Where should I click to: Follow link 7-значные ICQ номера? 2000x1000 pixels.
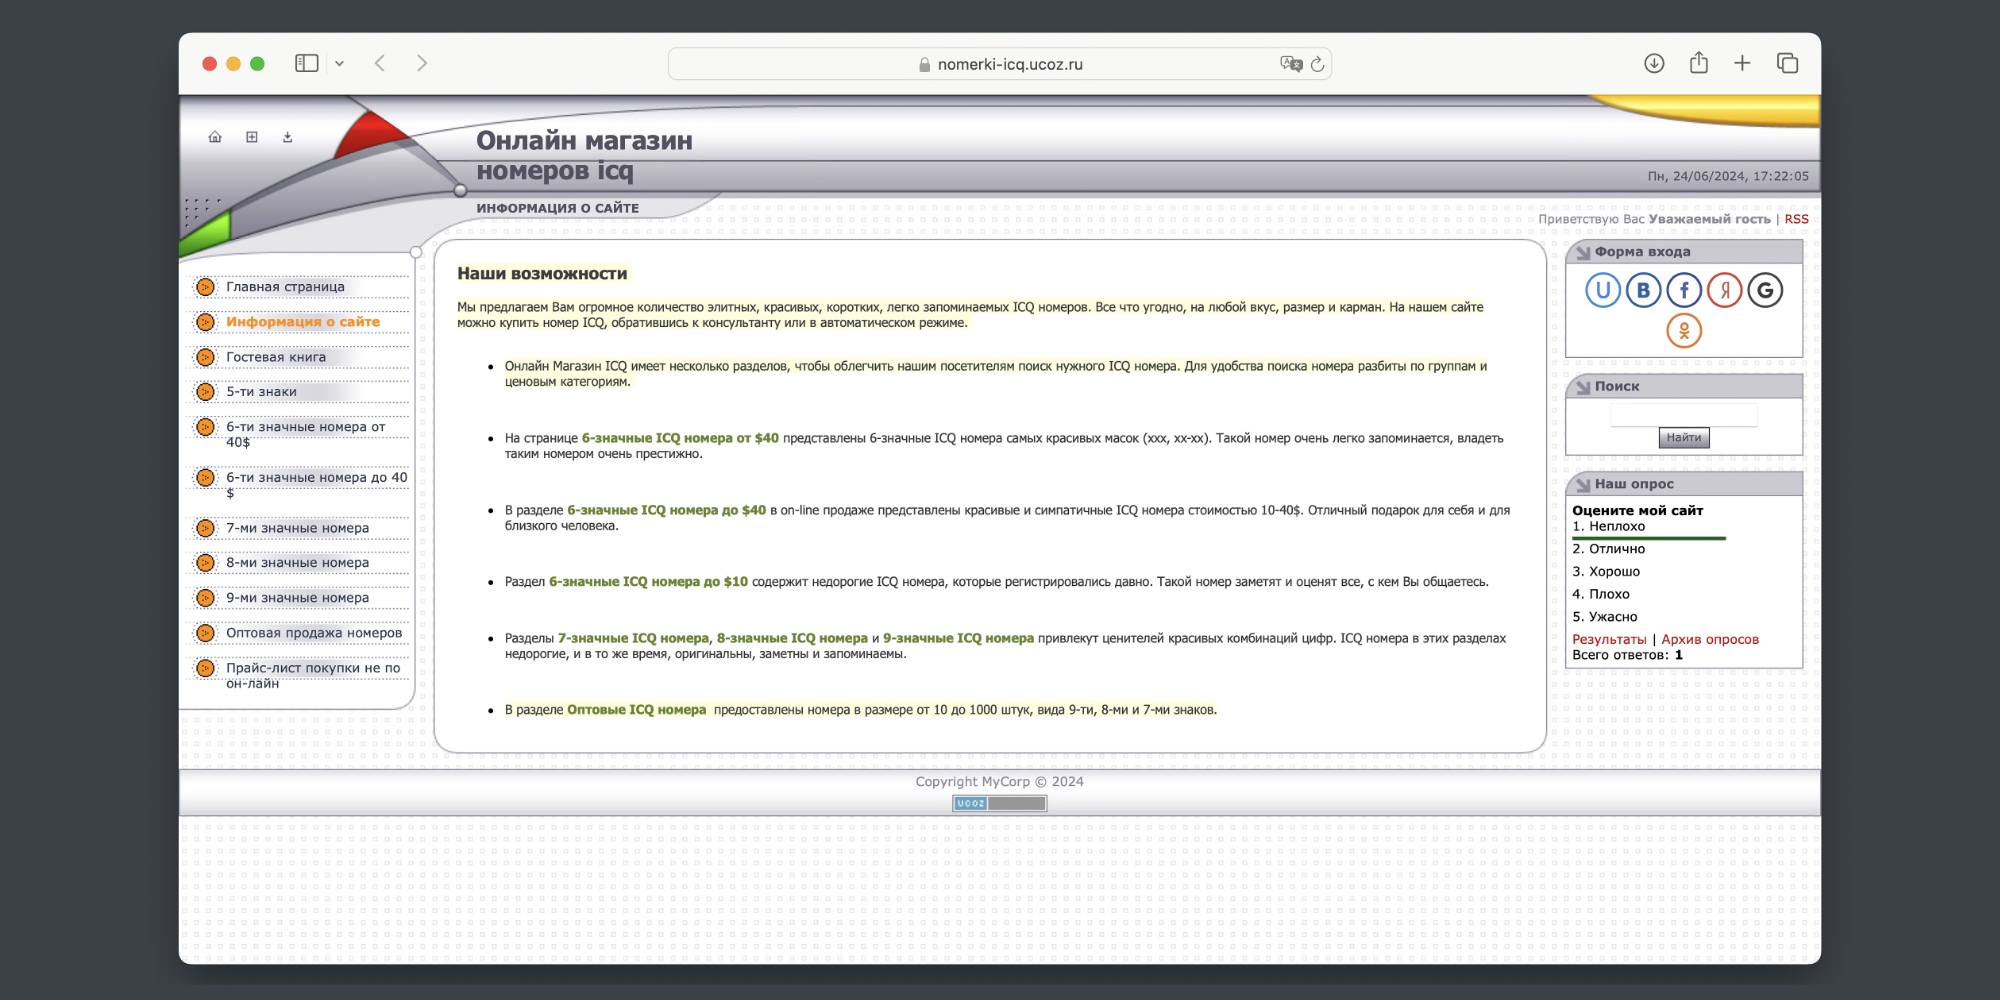[633, 638]
